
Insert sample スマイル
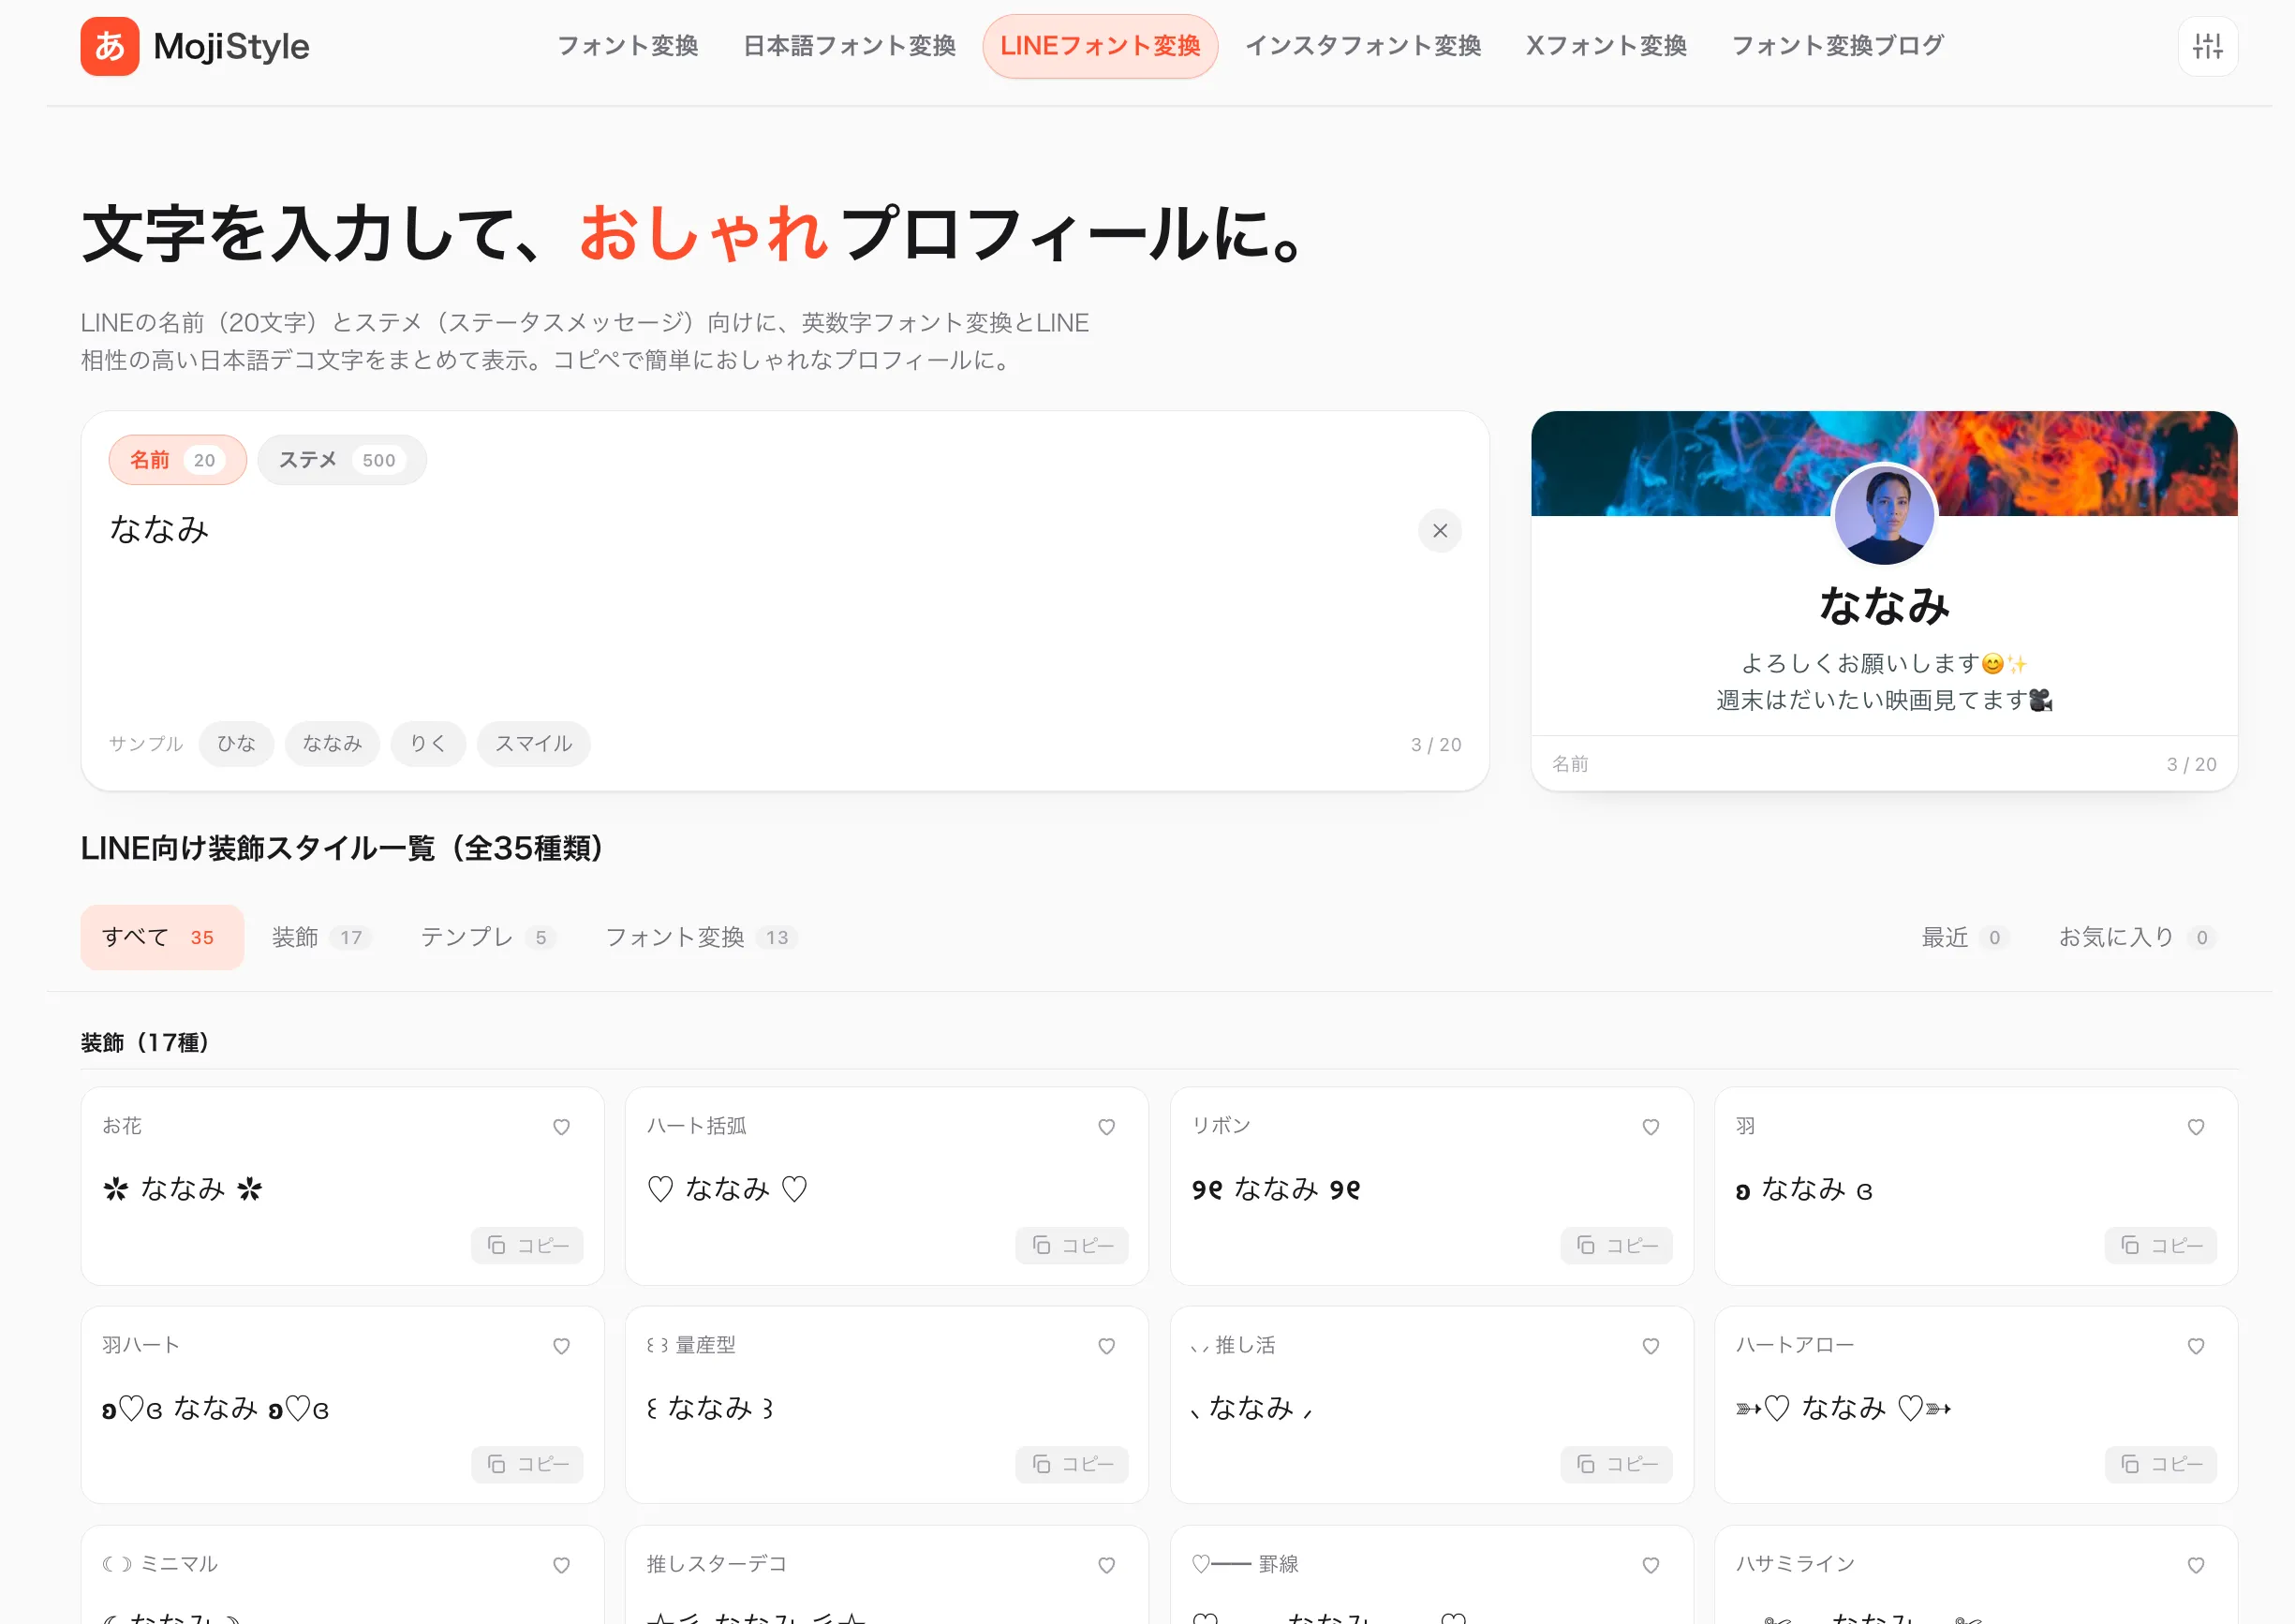(x=534, y=743)
